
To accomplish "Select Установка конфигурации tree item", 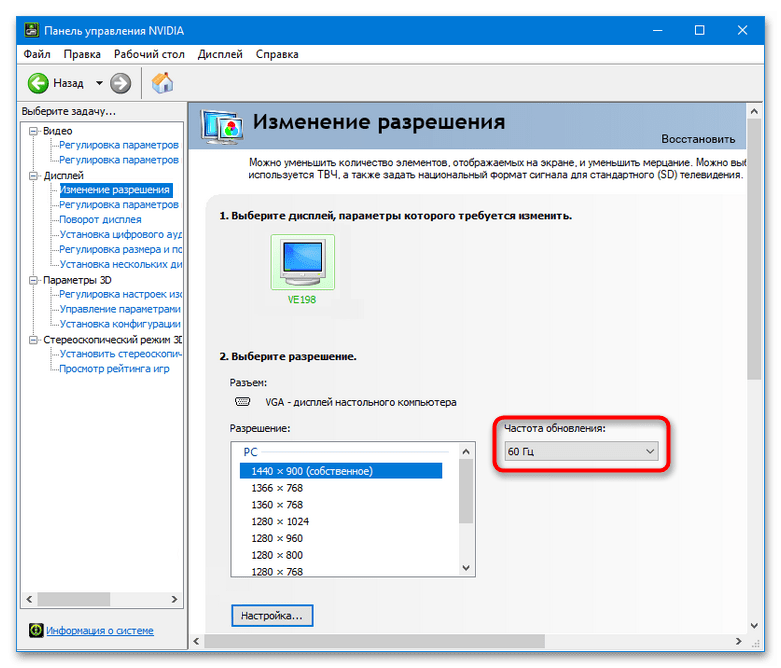I will 120,324.
